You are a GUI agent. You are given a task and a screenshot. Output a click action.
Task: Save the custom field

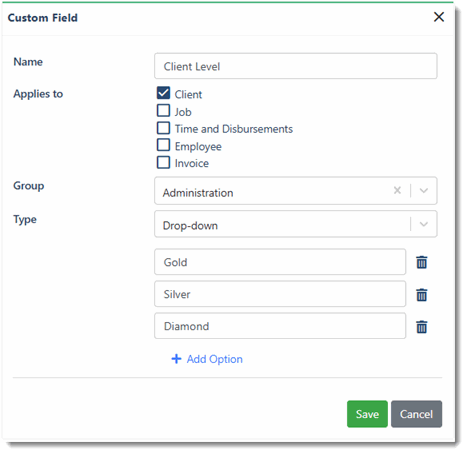pos(367,414)
